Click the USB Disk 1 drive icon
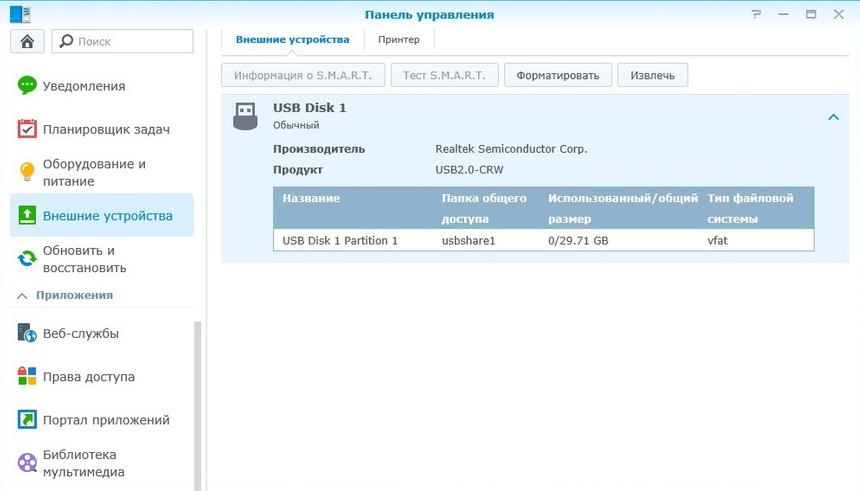The width and height of the screenshot is (860, 491). (x=245, y=116)
